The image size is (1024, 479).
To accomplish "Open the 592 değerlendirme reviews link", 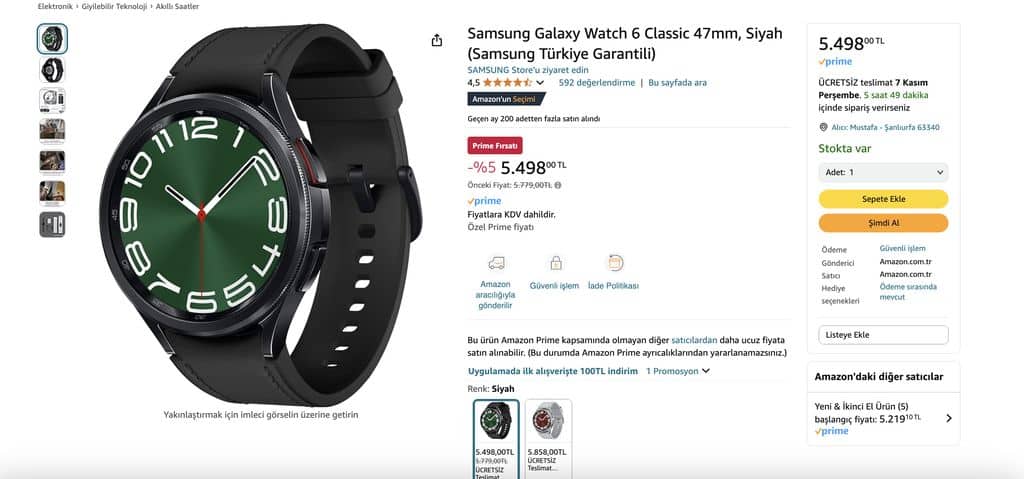I will tap(597, 83).
